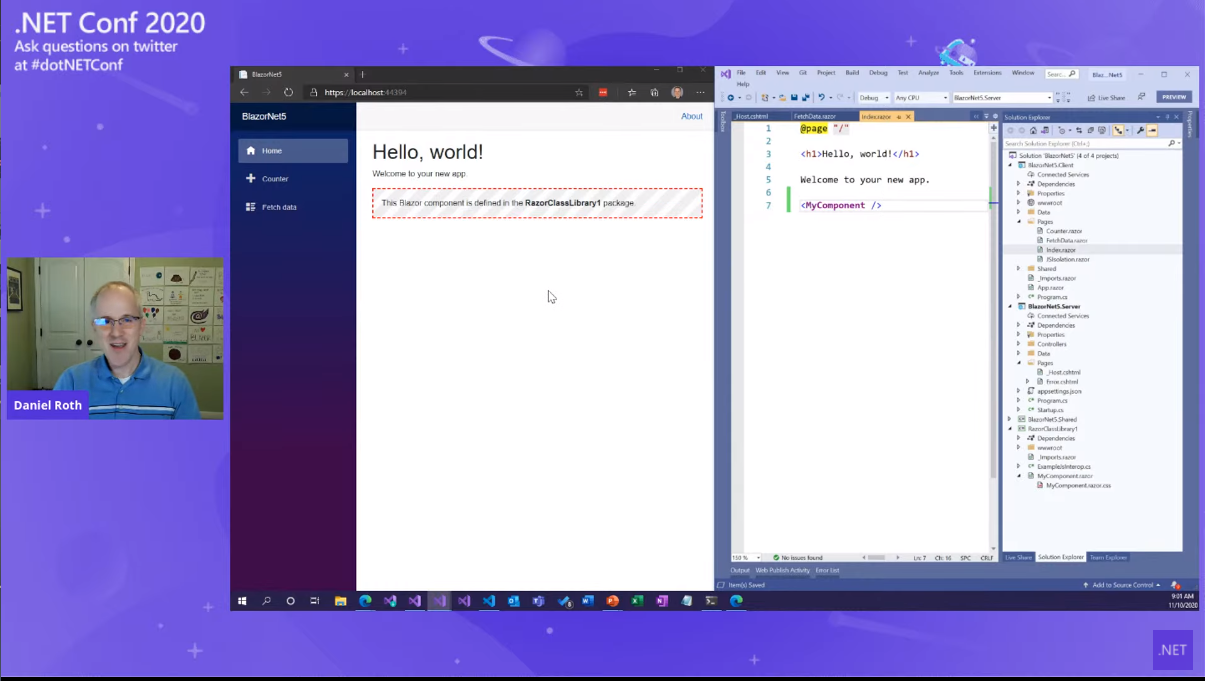Viewport: 1205px width, 681px height.
Task: Refresh the browser page
Action: [288, 92]
